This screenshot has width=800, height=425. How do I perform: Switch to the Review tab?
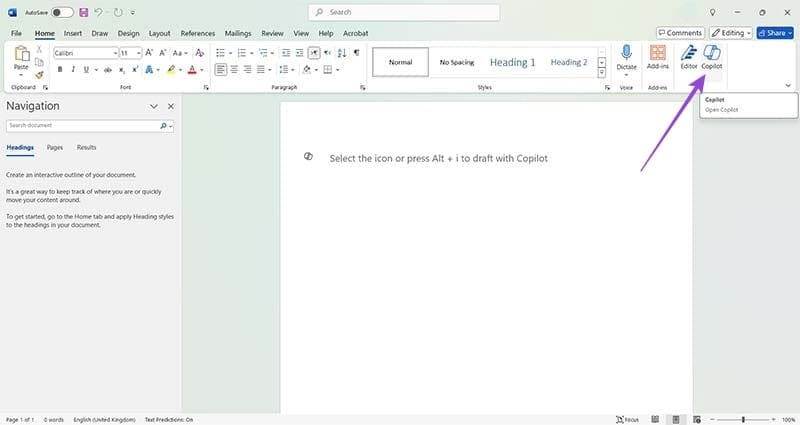click(x=272, y=33)
